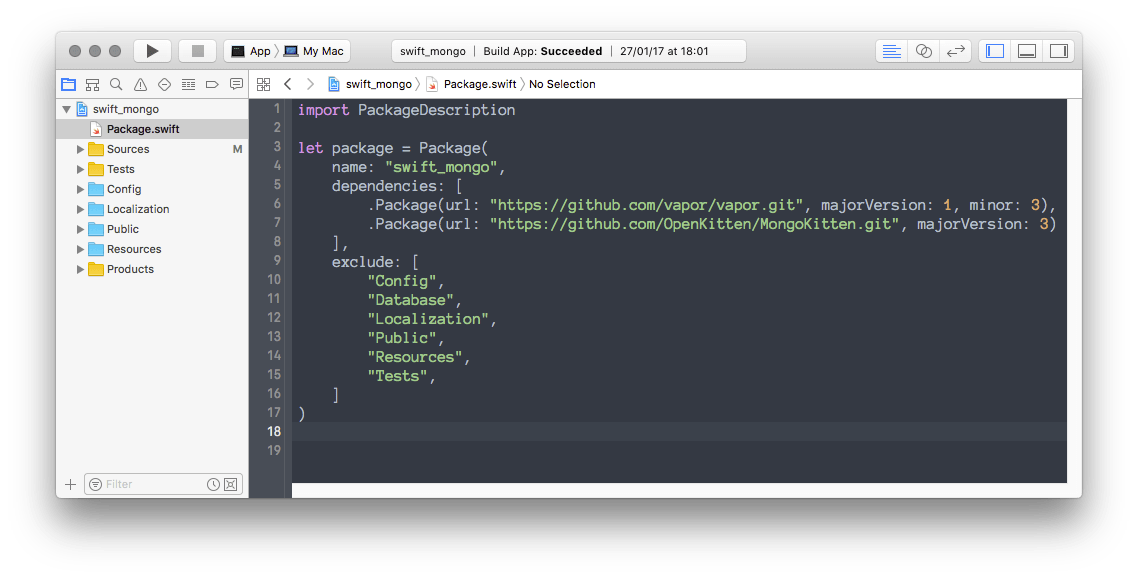
Task: Select the Tests folder row
Action: point(152,169)
